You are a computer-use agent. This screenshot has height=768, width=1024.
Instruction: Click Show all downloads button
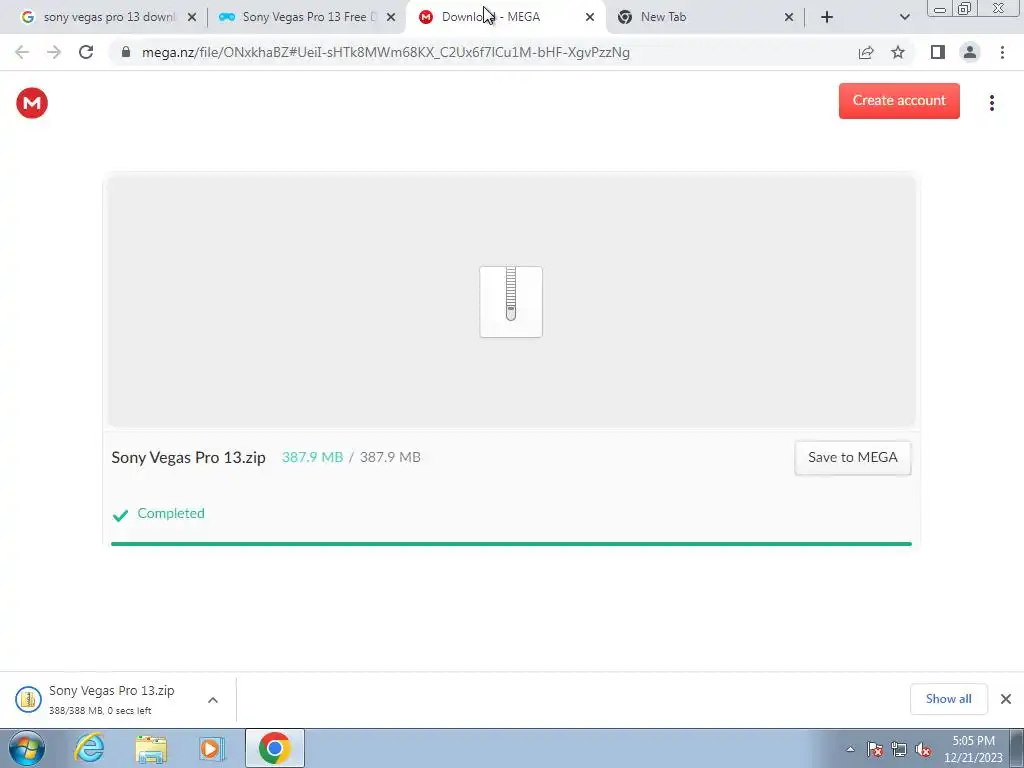pyautogui.click(x=948, y=699)
